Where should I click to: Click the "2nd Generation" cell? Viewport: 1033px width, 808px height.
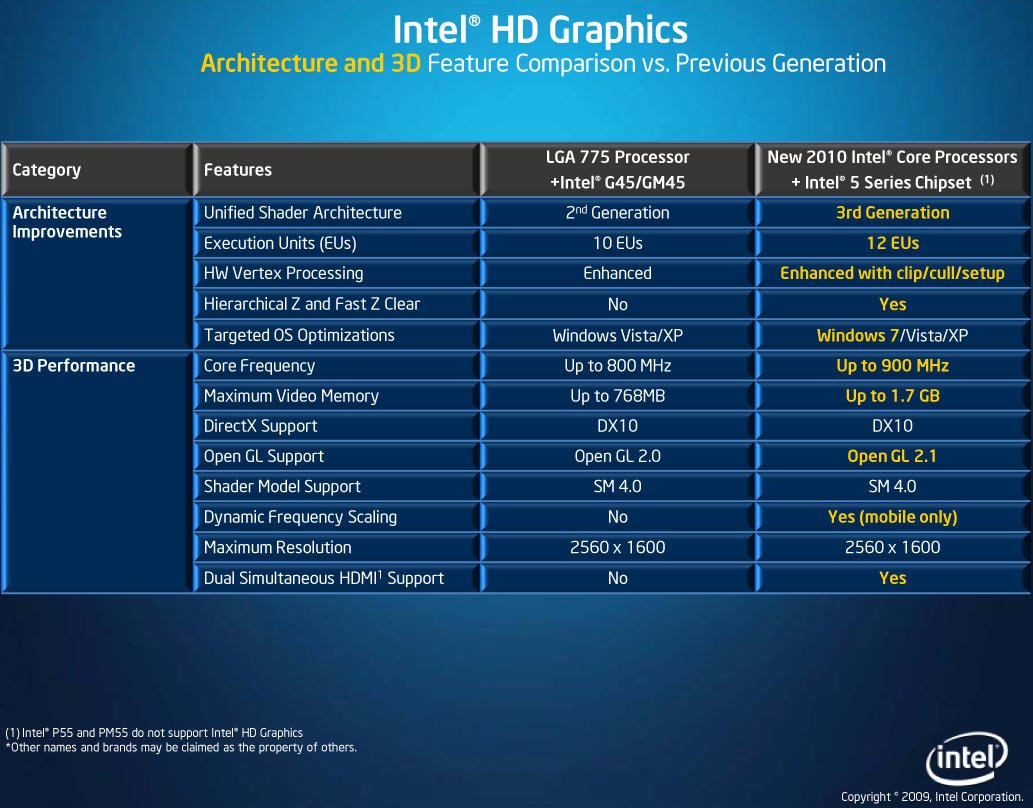pos(617,213)
